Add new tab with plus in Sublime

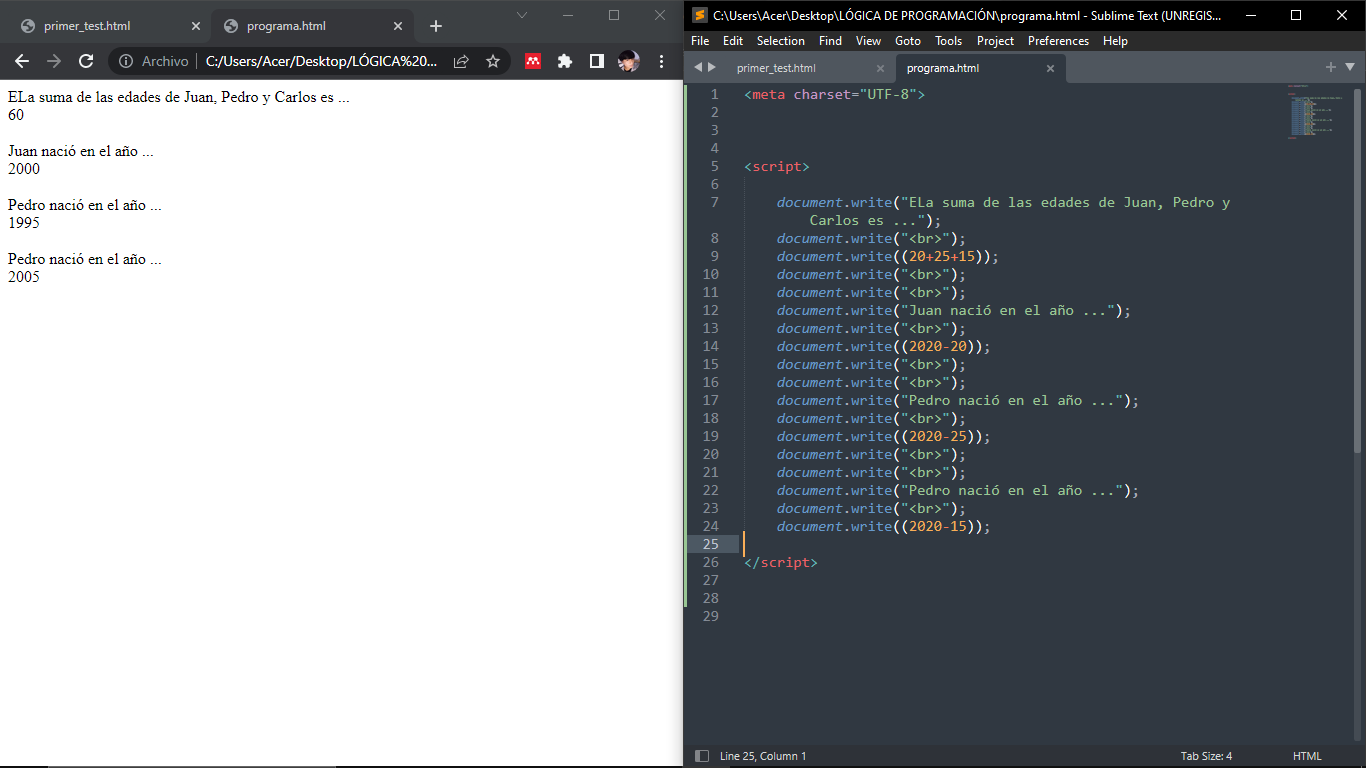pos(1331,67)
